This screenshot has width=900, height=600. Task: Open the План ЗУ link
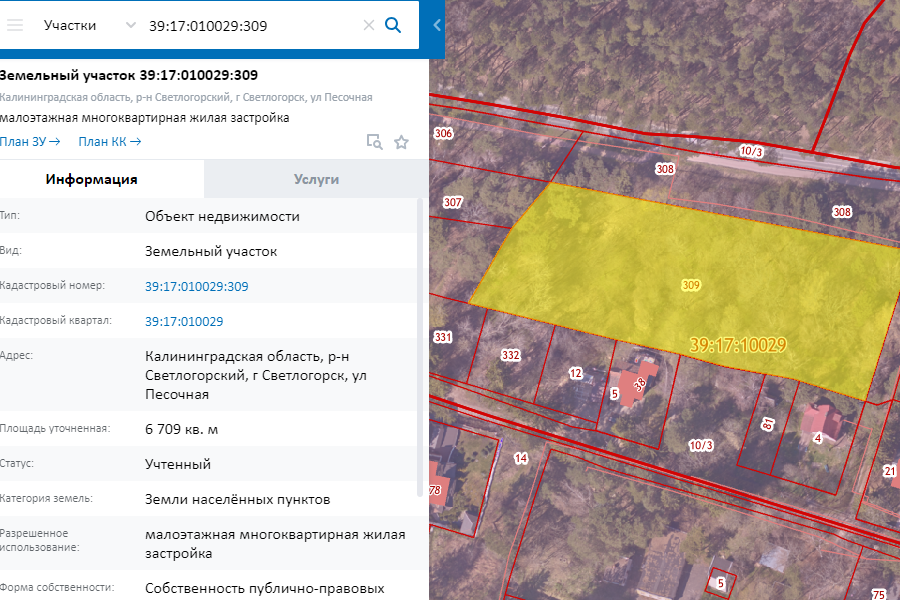click(30, 141)
